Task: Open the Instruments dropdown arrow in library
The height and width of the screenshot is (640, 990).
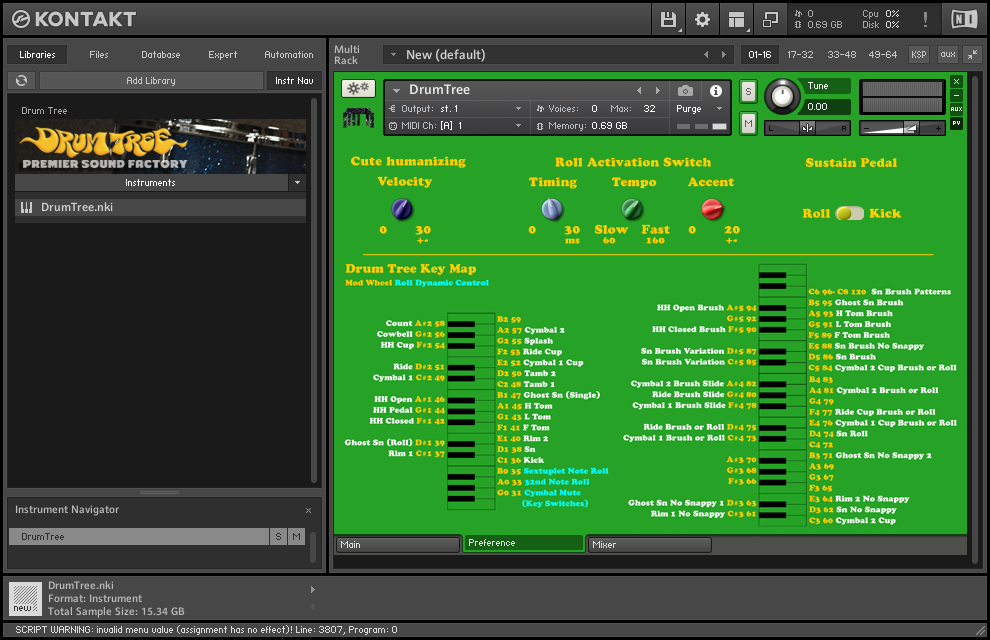Action: click(297, 183)
